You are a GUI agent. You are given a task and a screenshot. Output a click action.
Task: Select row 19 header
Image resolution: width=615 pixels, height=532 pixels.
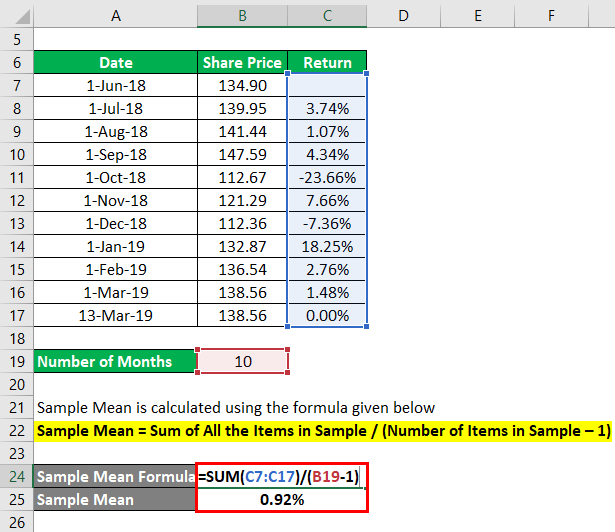click(17, 361)
